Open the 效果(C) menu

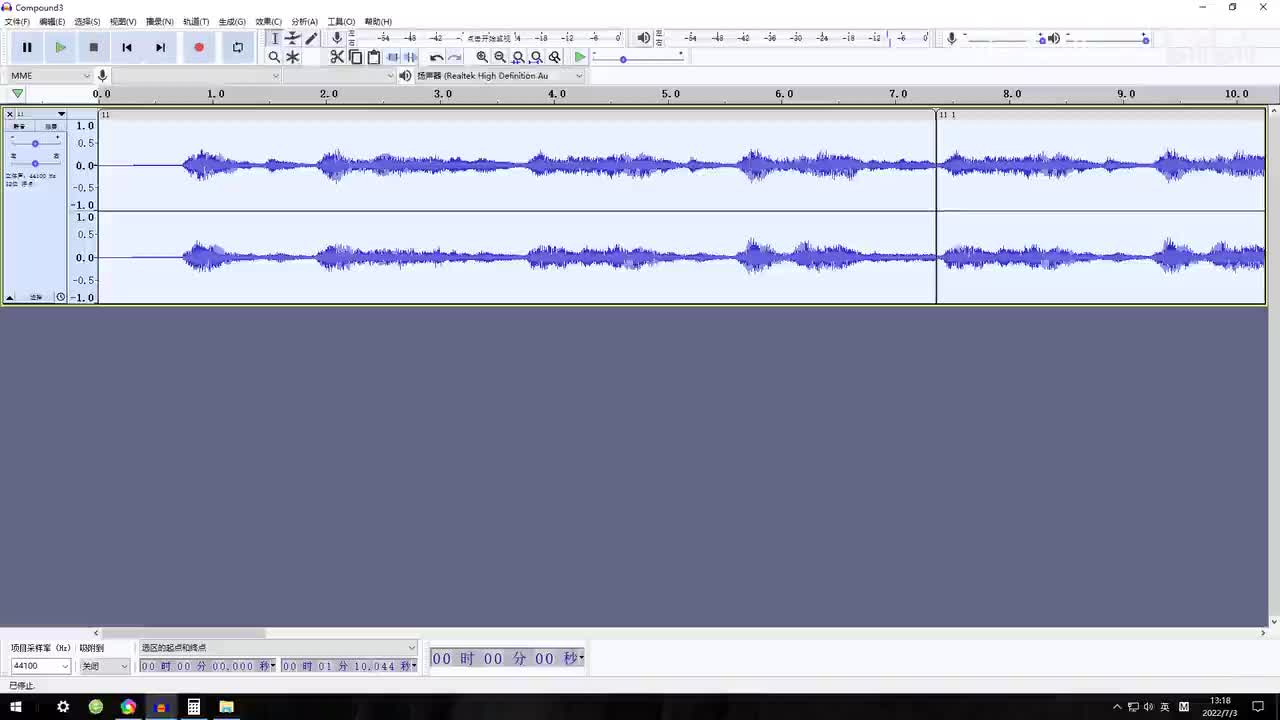point(268,21)
